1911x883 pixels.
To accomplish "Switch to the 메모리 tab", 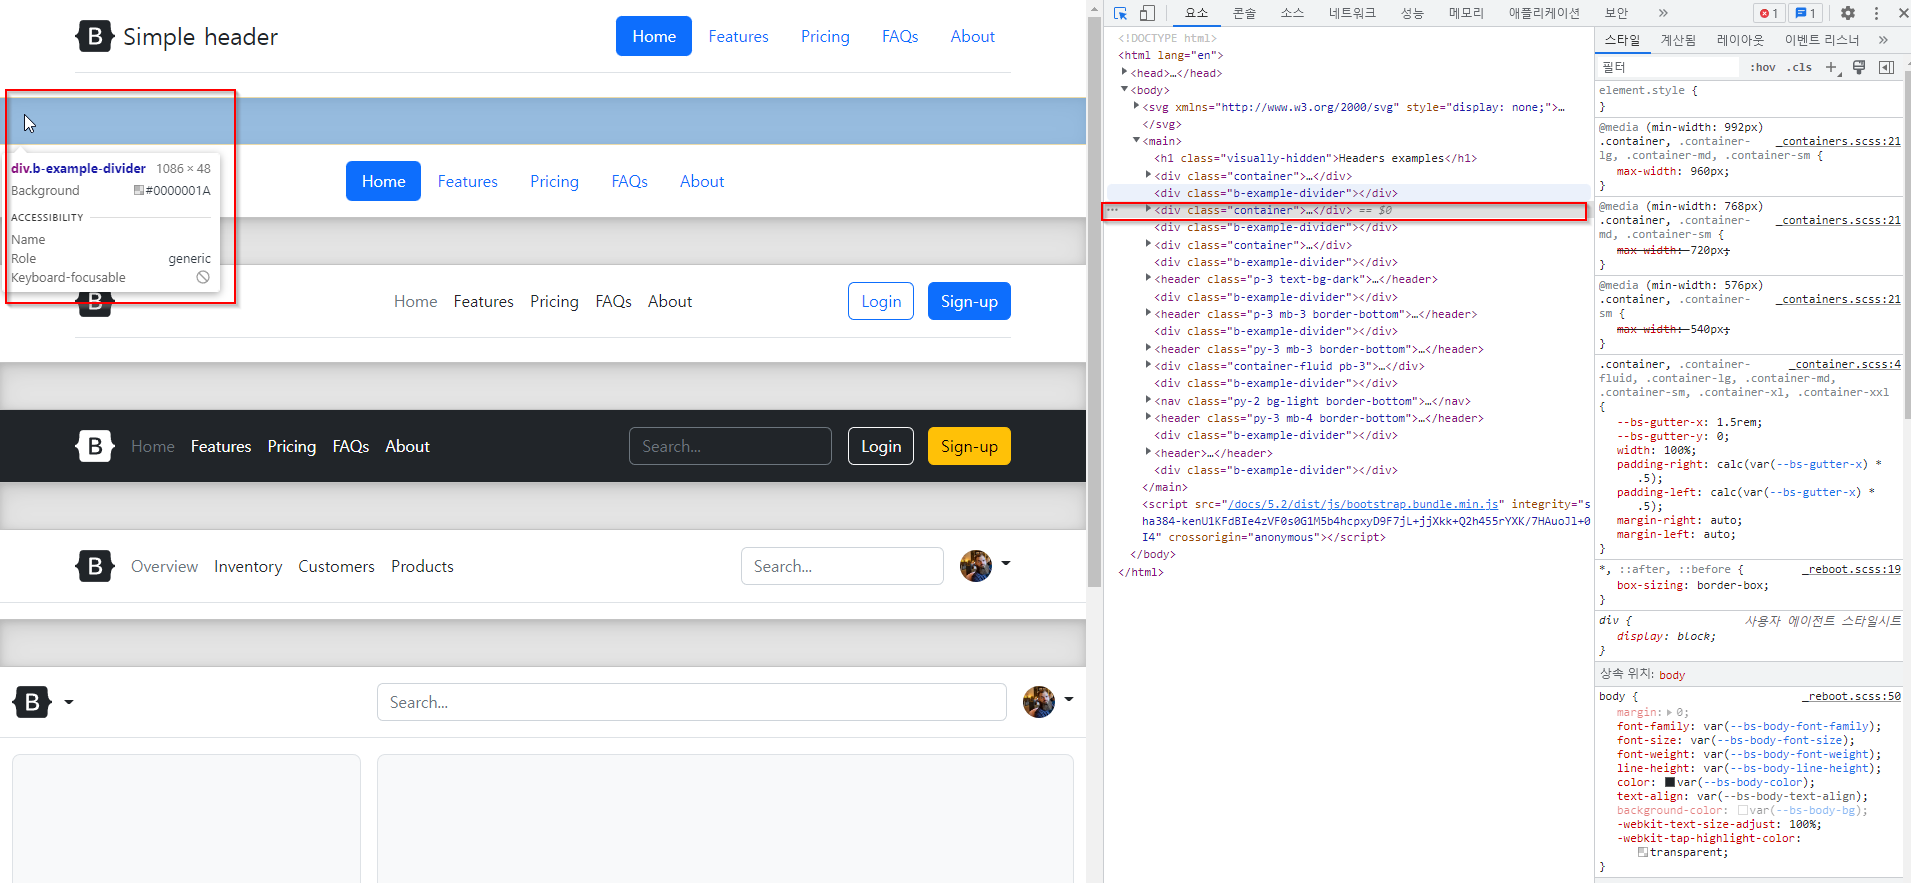I will tap(1466, 13).
